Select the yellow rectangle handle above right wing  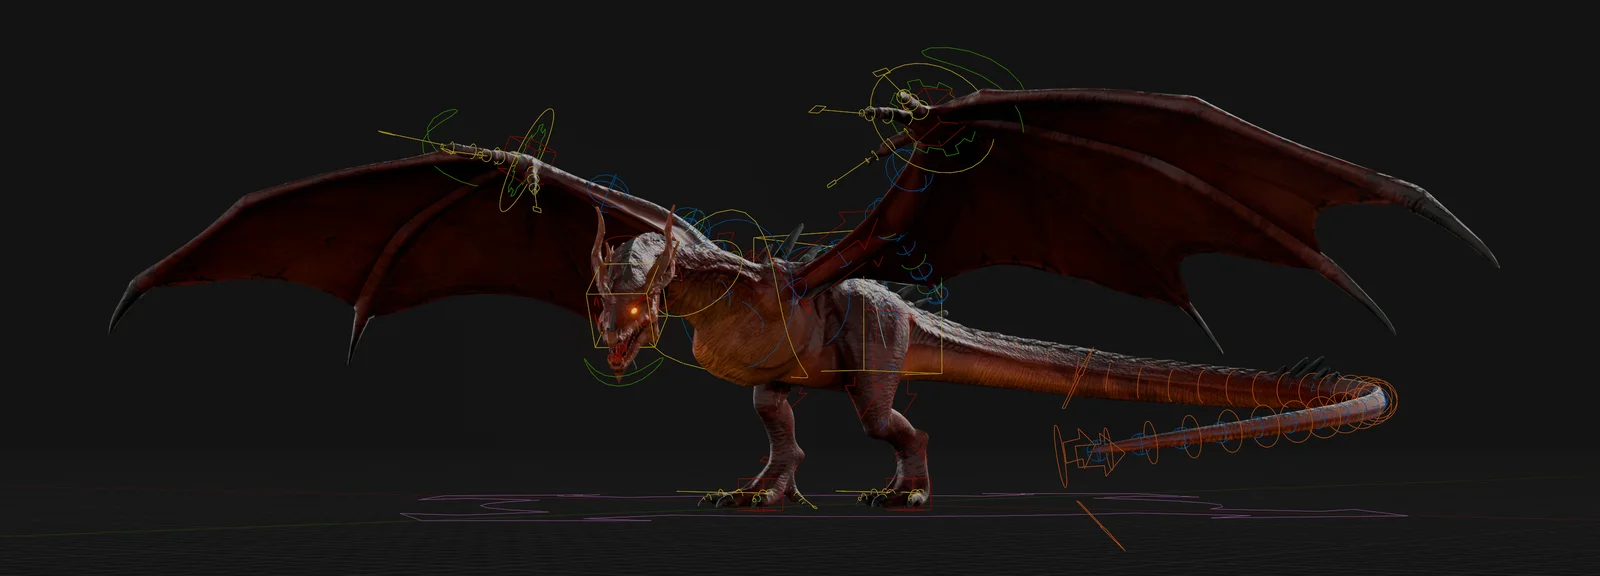click(880, 72)
